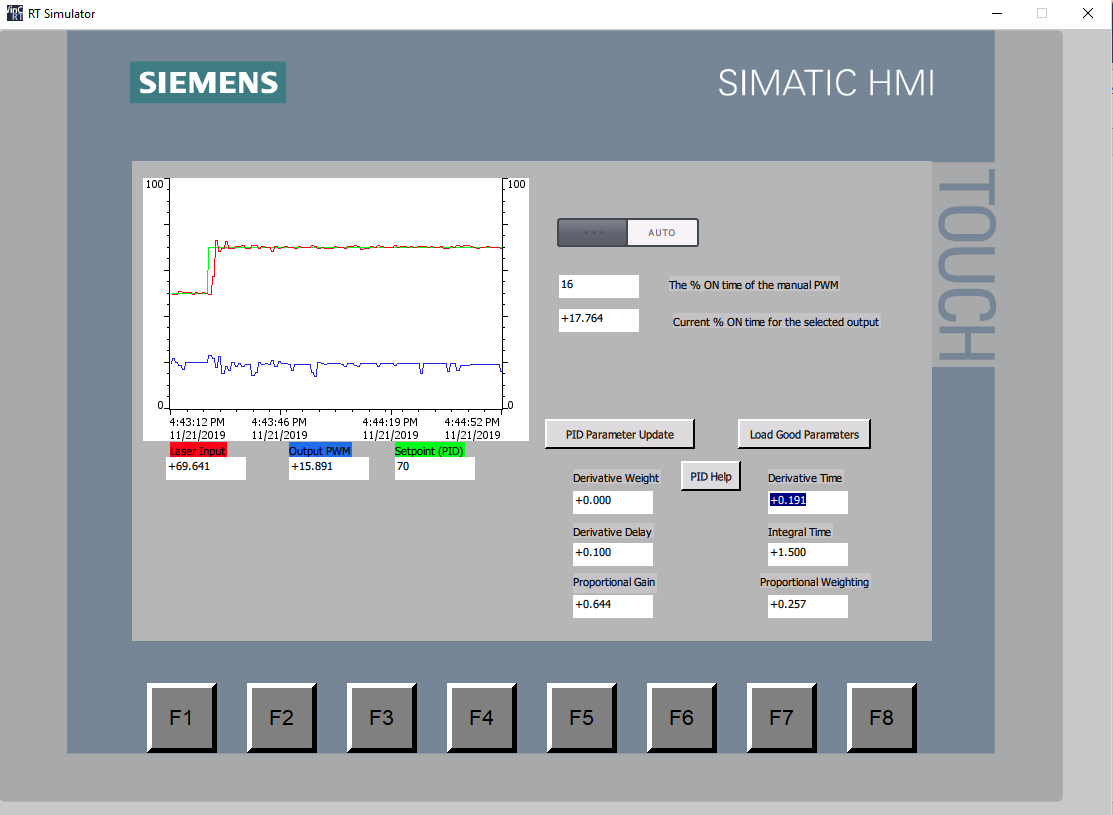Click the F4 function key
This screenshot has width=1113, height=815.
(482, 717)
